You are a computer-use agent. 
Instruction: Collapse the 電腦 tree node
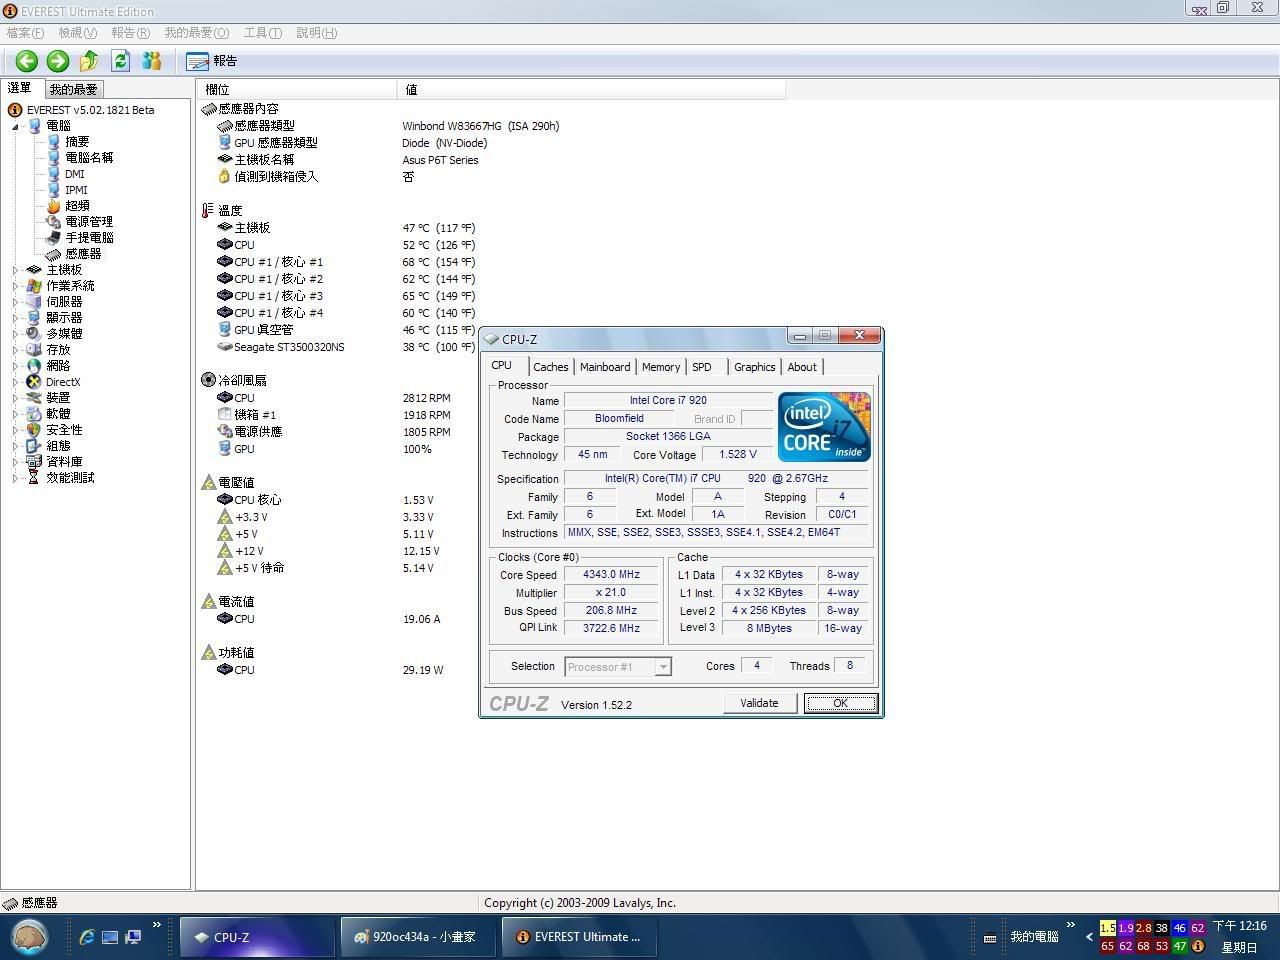pyautogui.click(x=15, y=126)
